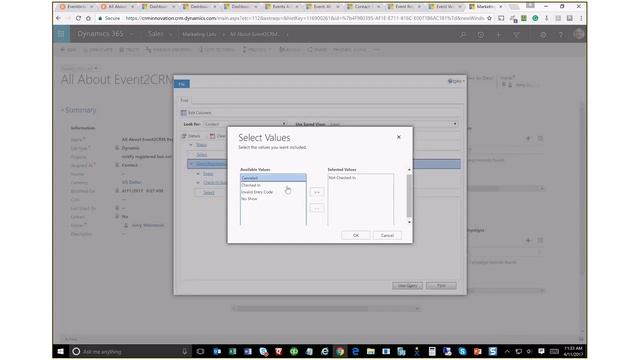This screenshot has width=640, height=360.
Task: Open the Sales area dropdown chevron
Action: pos(171,35)
